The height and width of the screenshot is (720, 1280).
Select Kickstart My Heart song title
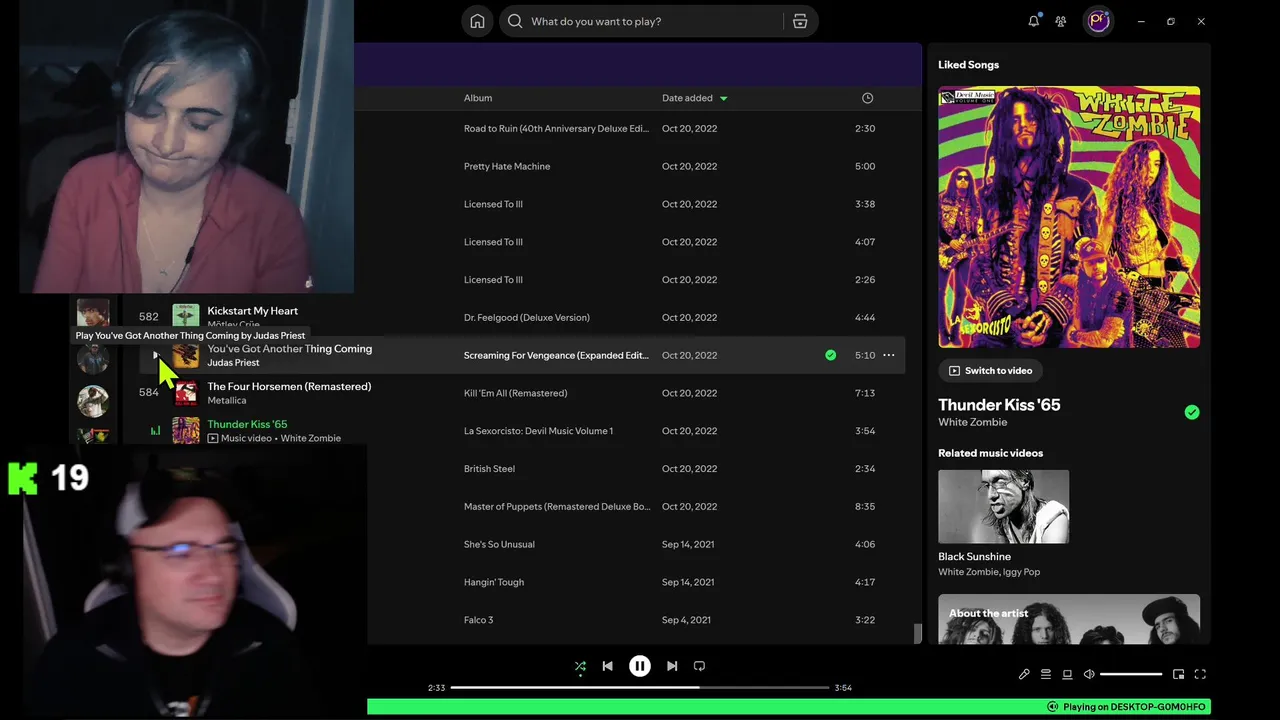[252, 311]
